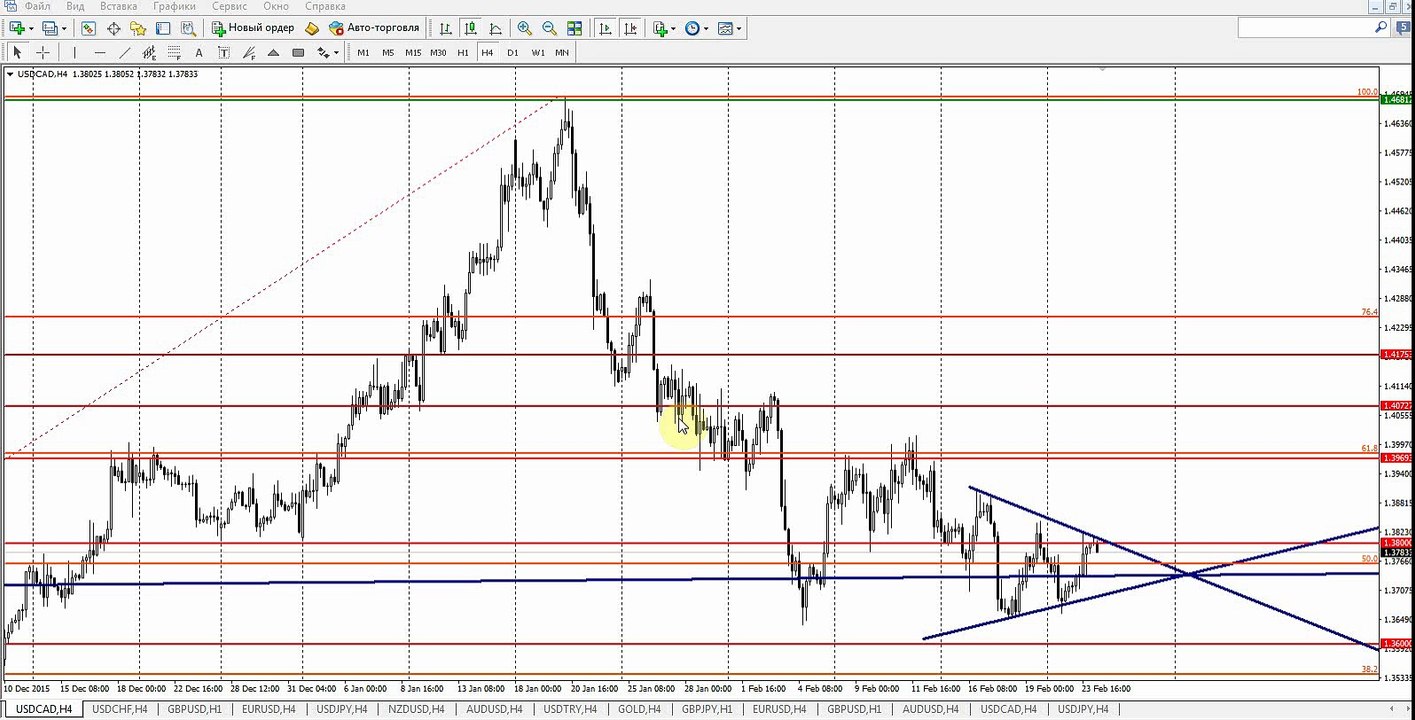1415x720 pixels.
Task: Switch timeframe to MN
Action: tap(562, 52)
